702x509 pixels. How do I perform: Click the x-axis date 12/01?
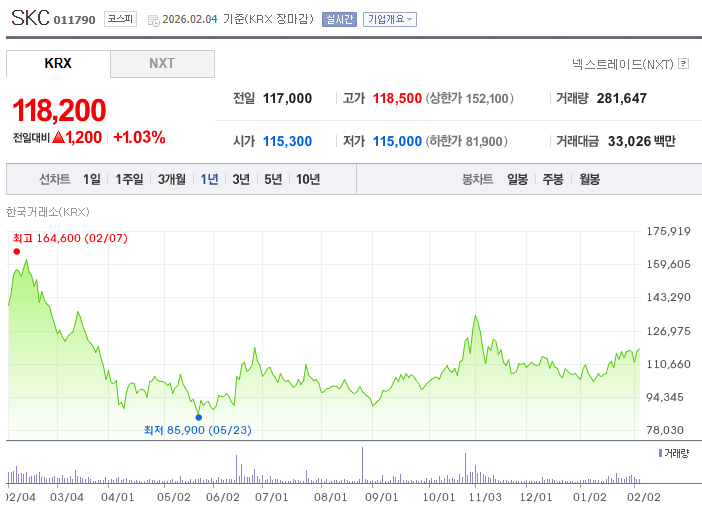point(535,497)
